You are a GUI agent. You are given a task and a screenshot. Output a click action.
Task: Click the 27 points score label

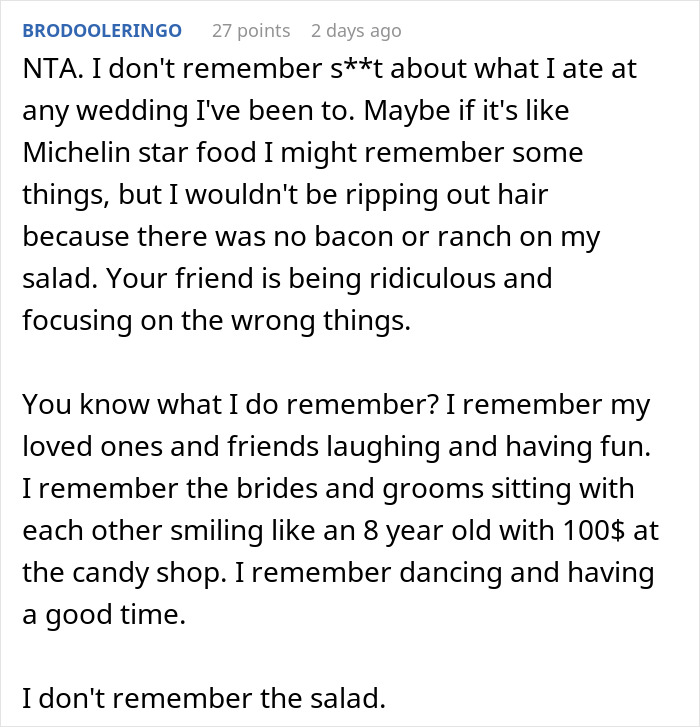(251, 31)
